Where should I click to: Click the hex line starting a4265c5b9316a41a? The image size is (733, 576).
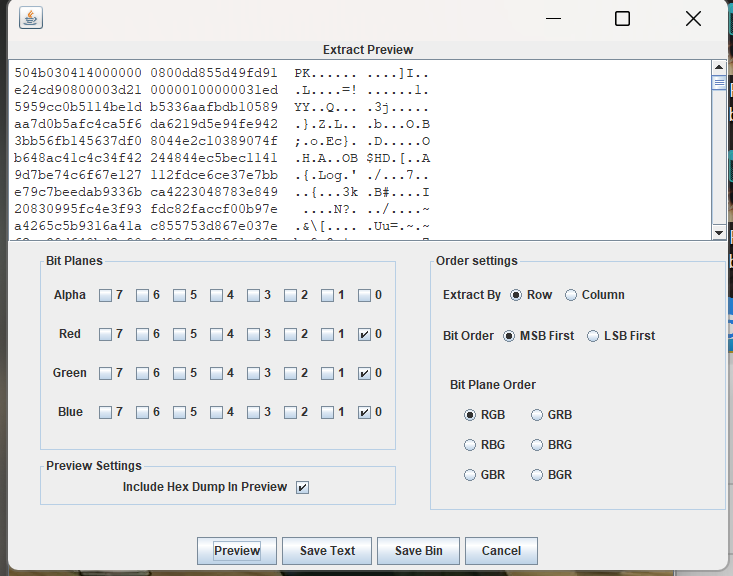(222, 226)
